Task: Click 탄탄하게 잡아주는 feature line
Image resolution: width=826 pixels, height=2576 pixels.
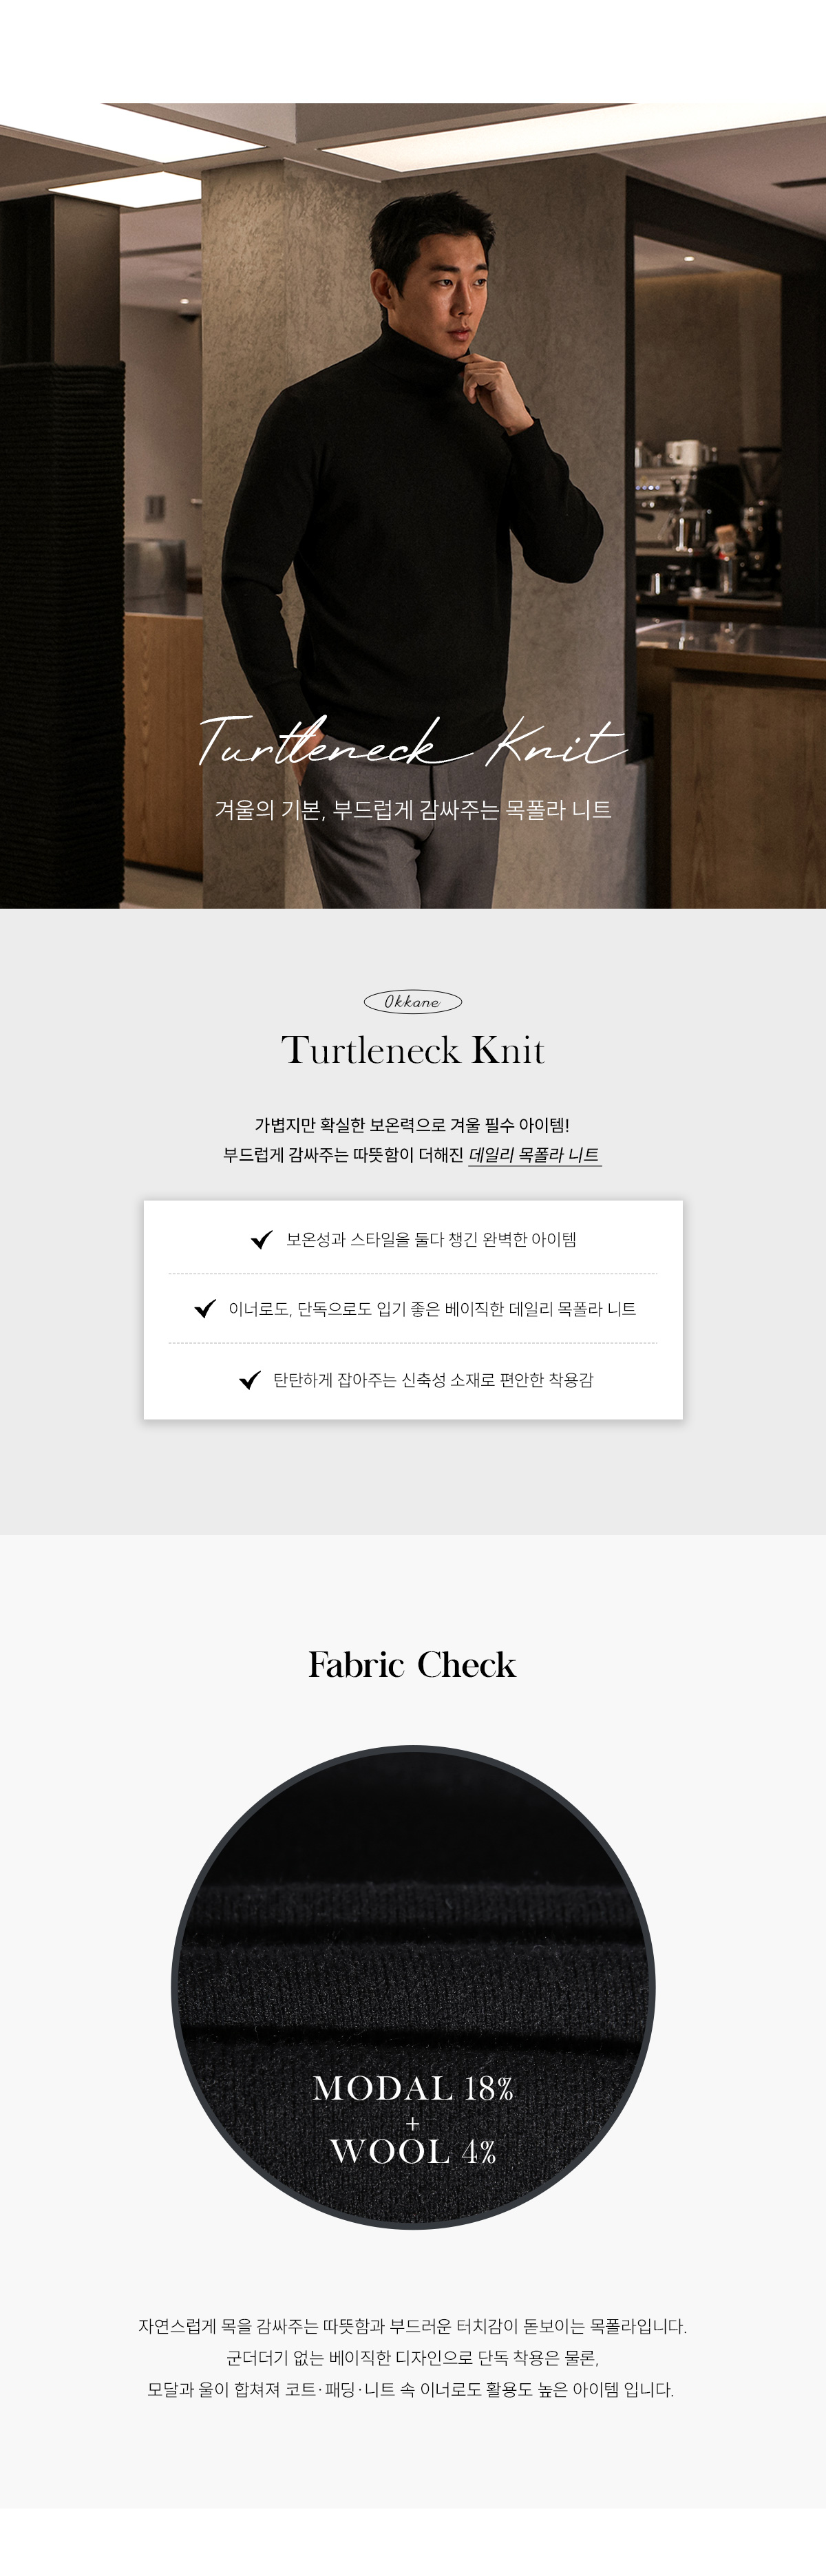Action: 433,1379
